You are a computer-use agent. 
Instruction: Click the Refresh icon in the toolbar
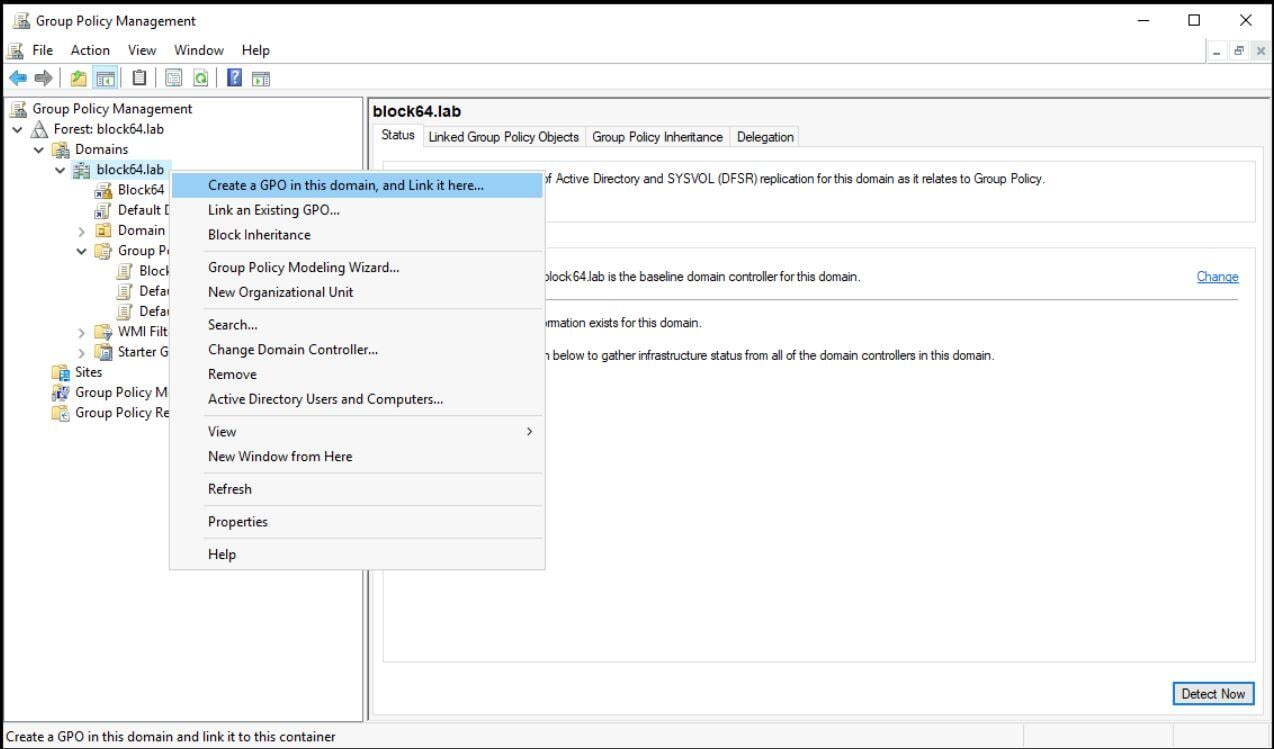[x=201, y=77]
